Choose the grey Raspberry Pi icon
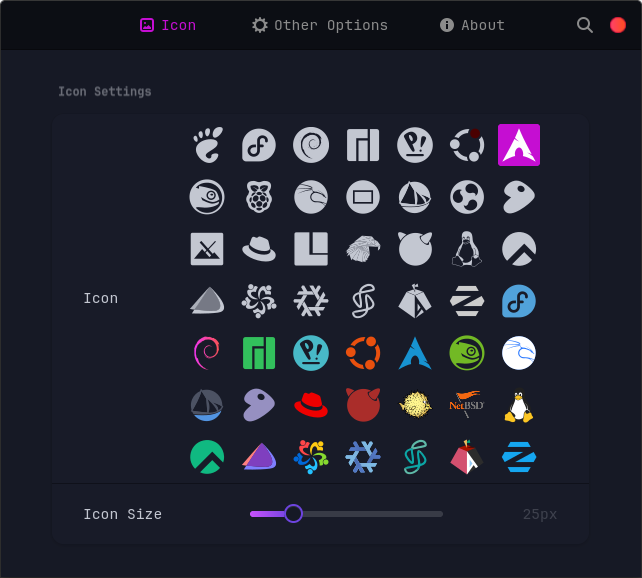 pyautogui.click(x=259, y=197)
